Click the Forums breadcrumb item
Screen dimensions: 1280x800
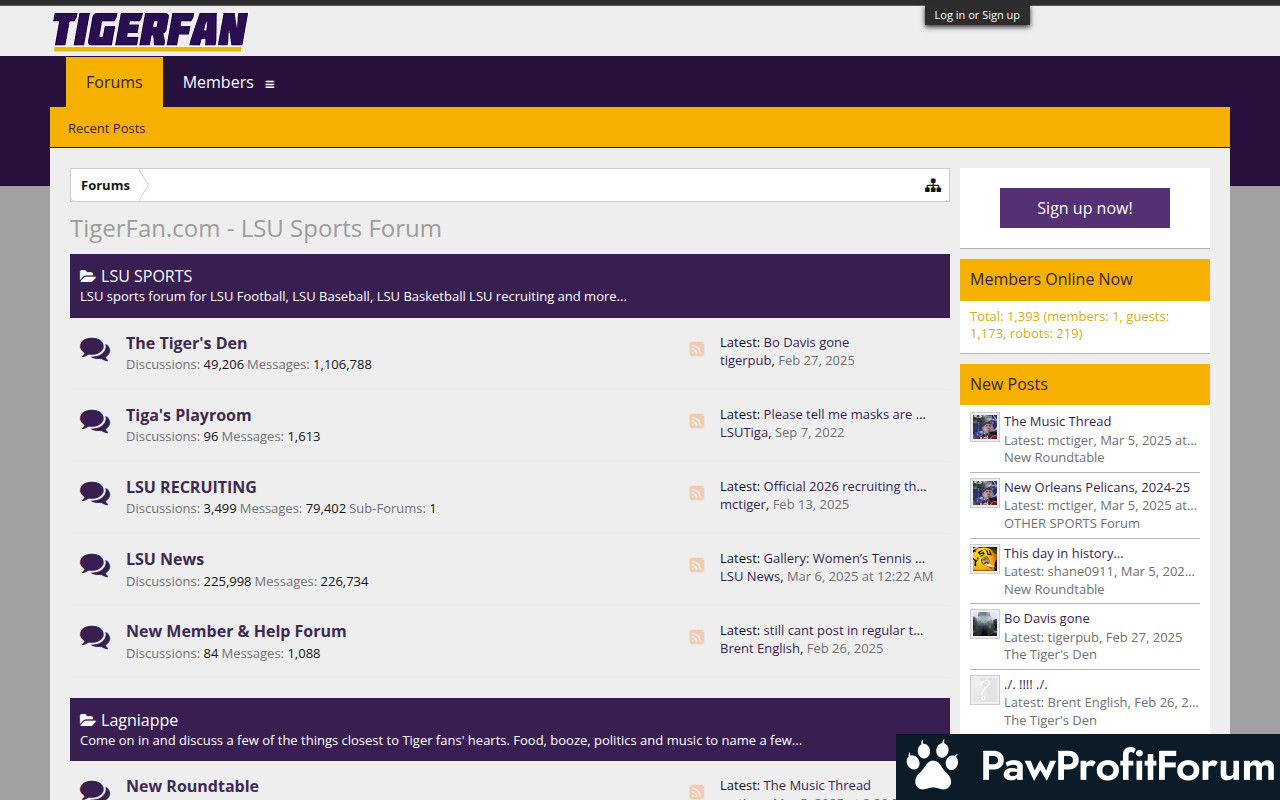pos(105,185)
